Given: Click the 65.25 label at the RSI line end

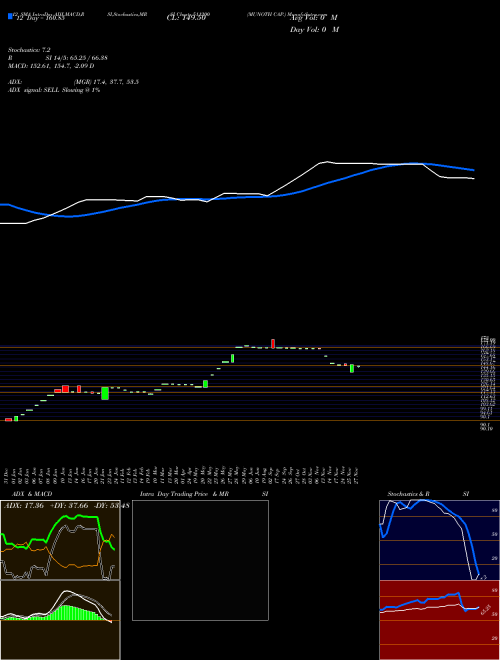Looking at the screenshot, I should 487,609.
